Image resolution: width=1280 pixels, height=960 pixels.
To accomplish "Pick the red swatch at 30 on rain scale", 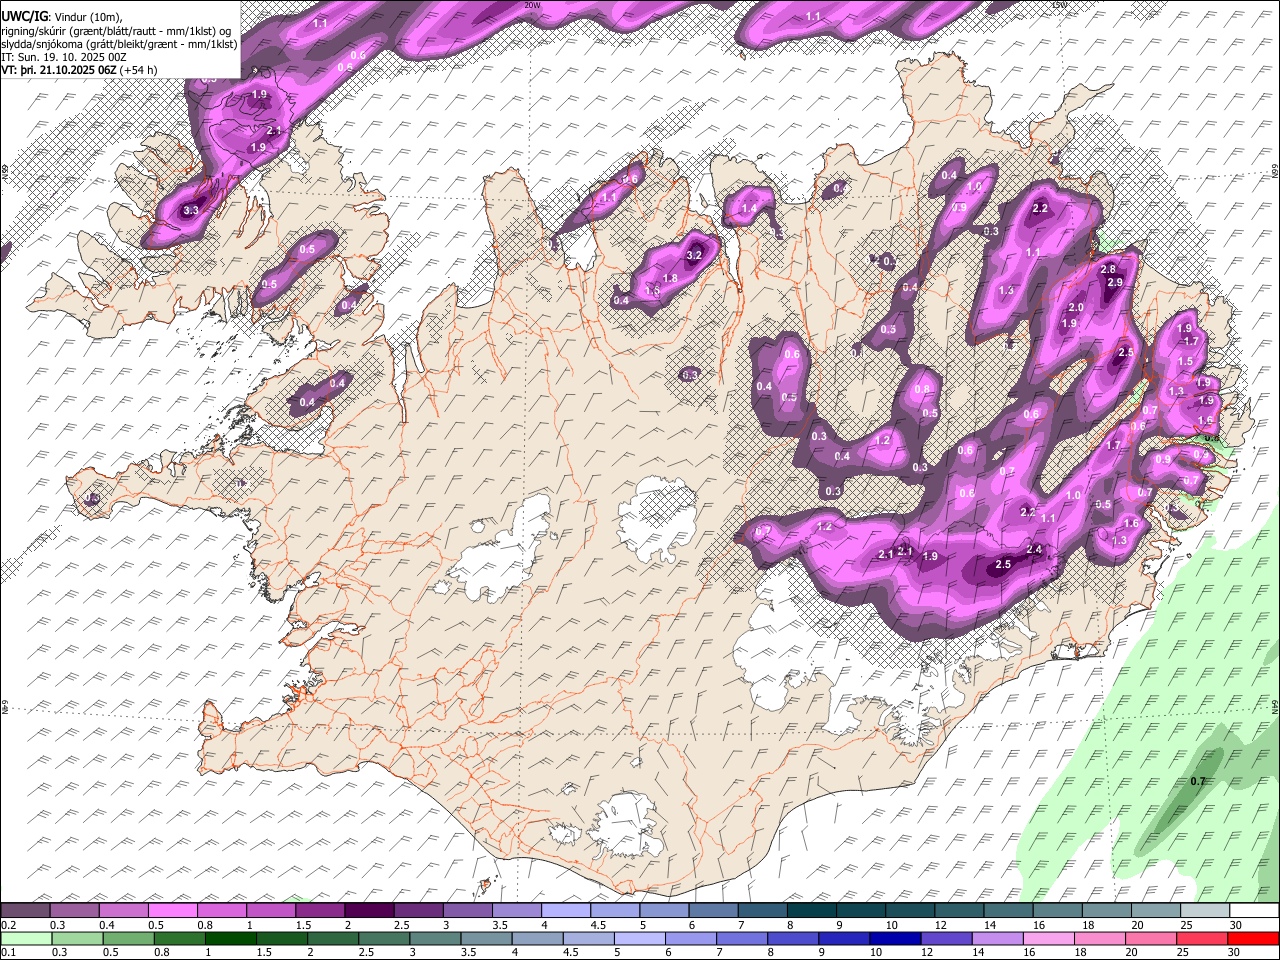I will tap(1254, 938).
